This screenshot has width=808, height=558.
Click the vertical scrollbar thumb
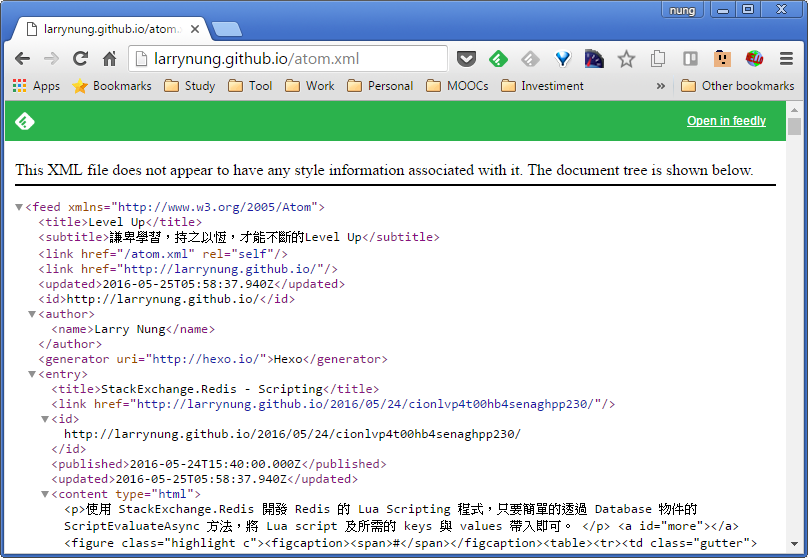(794, 126)
